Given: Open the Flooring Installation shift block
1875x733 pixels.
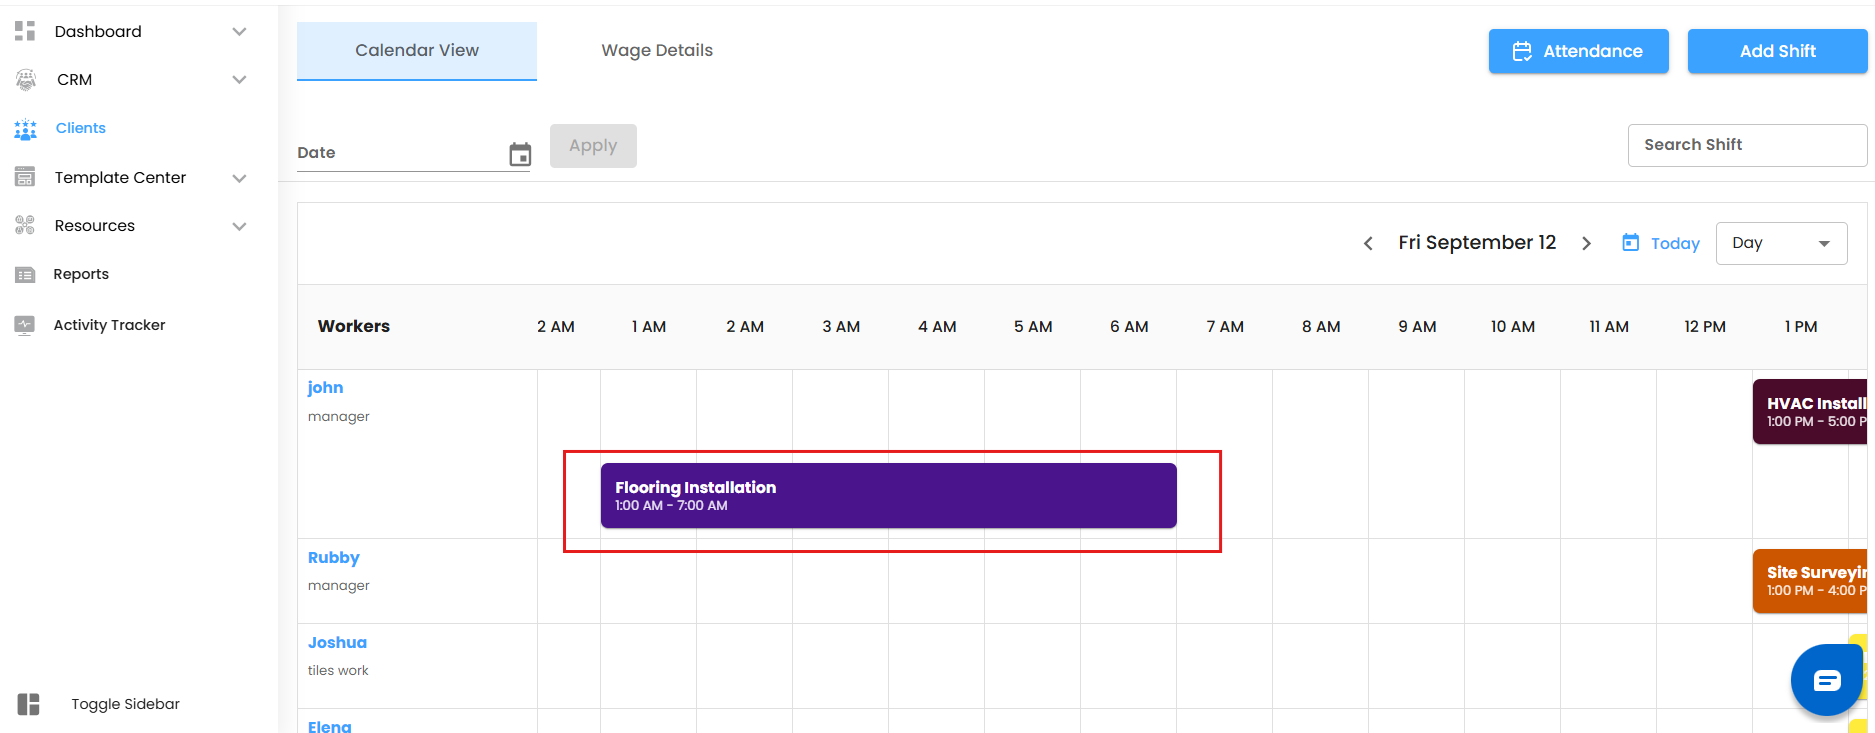Looking at the screenshot, I should coord(888,495).
